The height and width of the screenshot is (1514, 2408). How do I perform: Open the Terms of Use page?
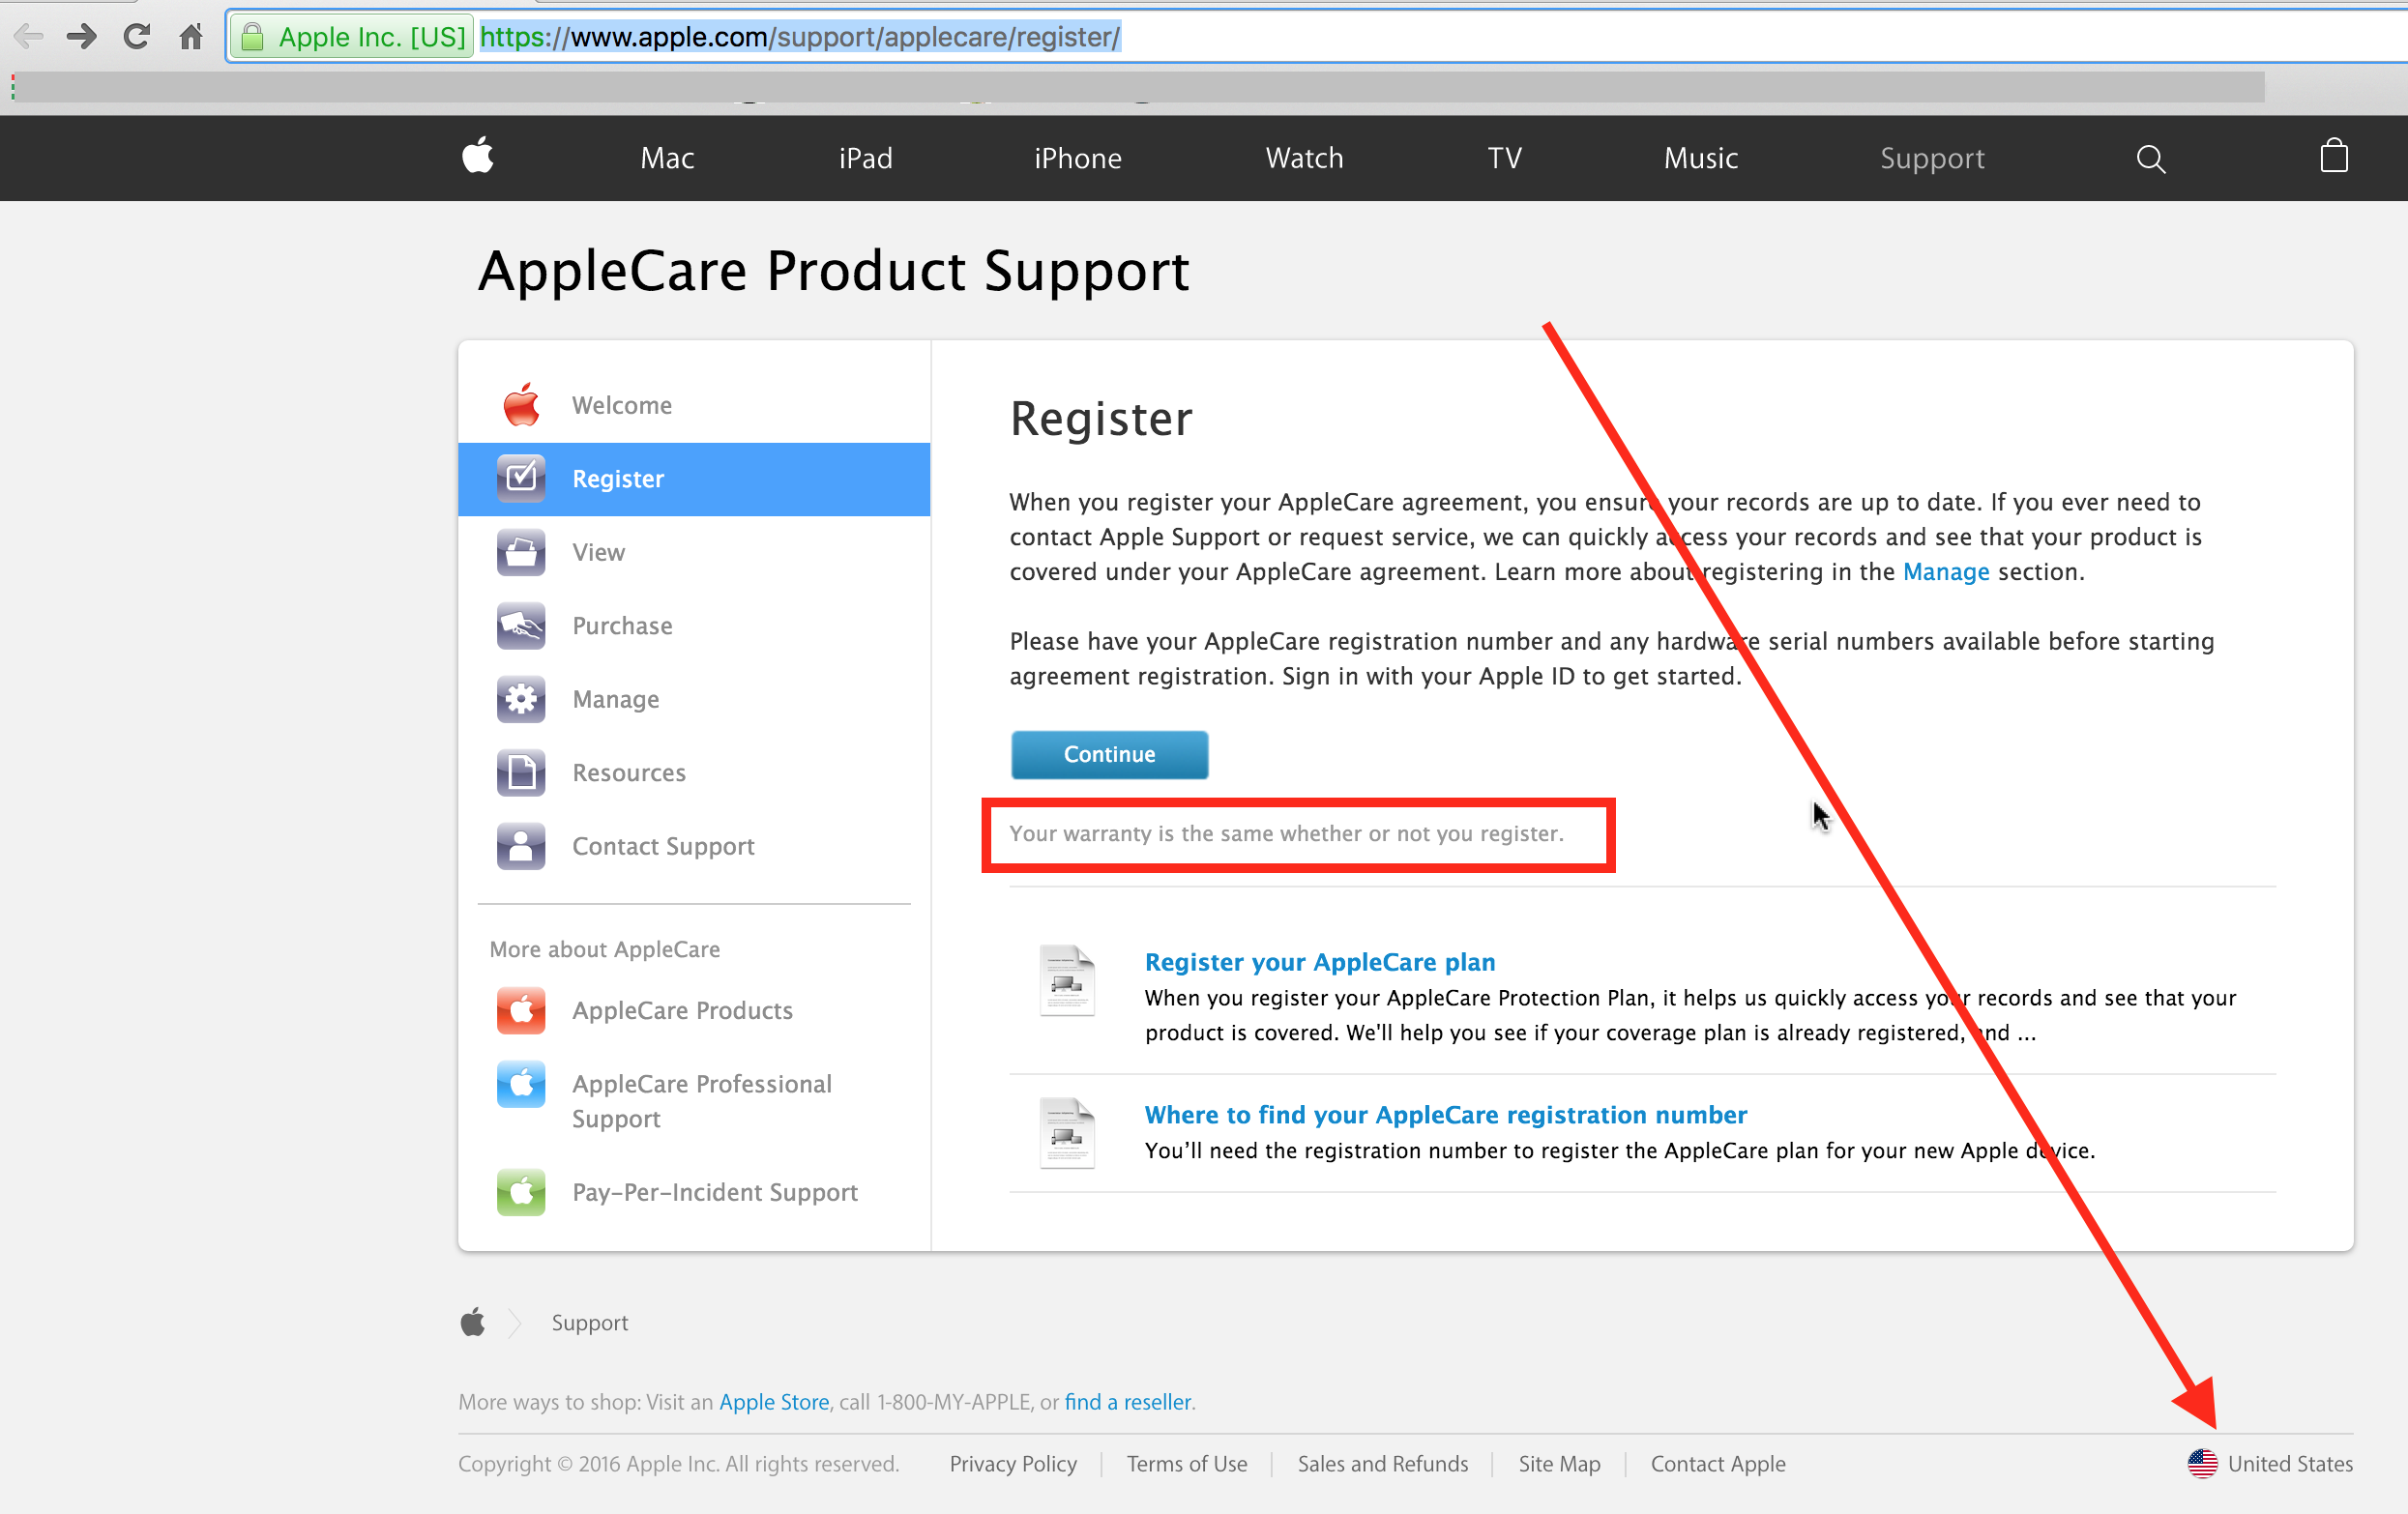tap(1186, 1463)
